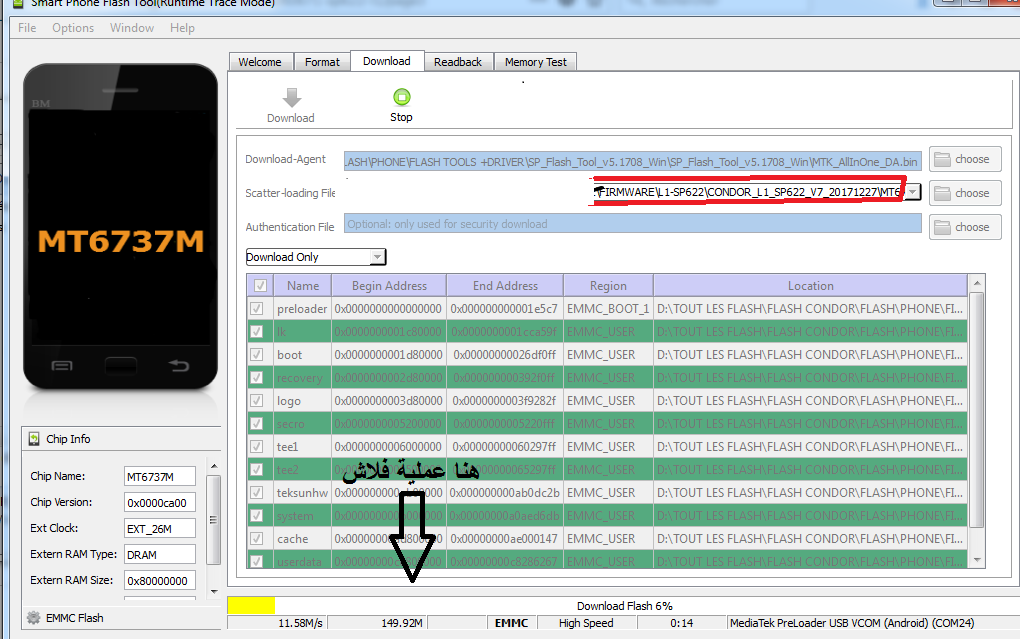Viewport: 1020px width, 639px height.
Task: Toggle the teksunhw partition checkbox
Action: (257, 493)
